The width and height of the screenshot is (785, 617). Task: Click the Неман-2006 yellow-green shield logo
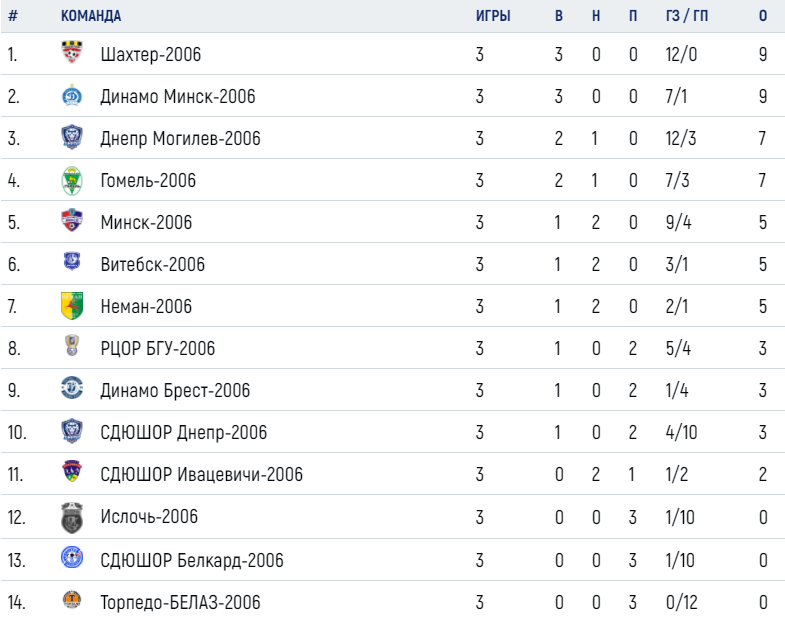coord(72,306)
